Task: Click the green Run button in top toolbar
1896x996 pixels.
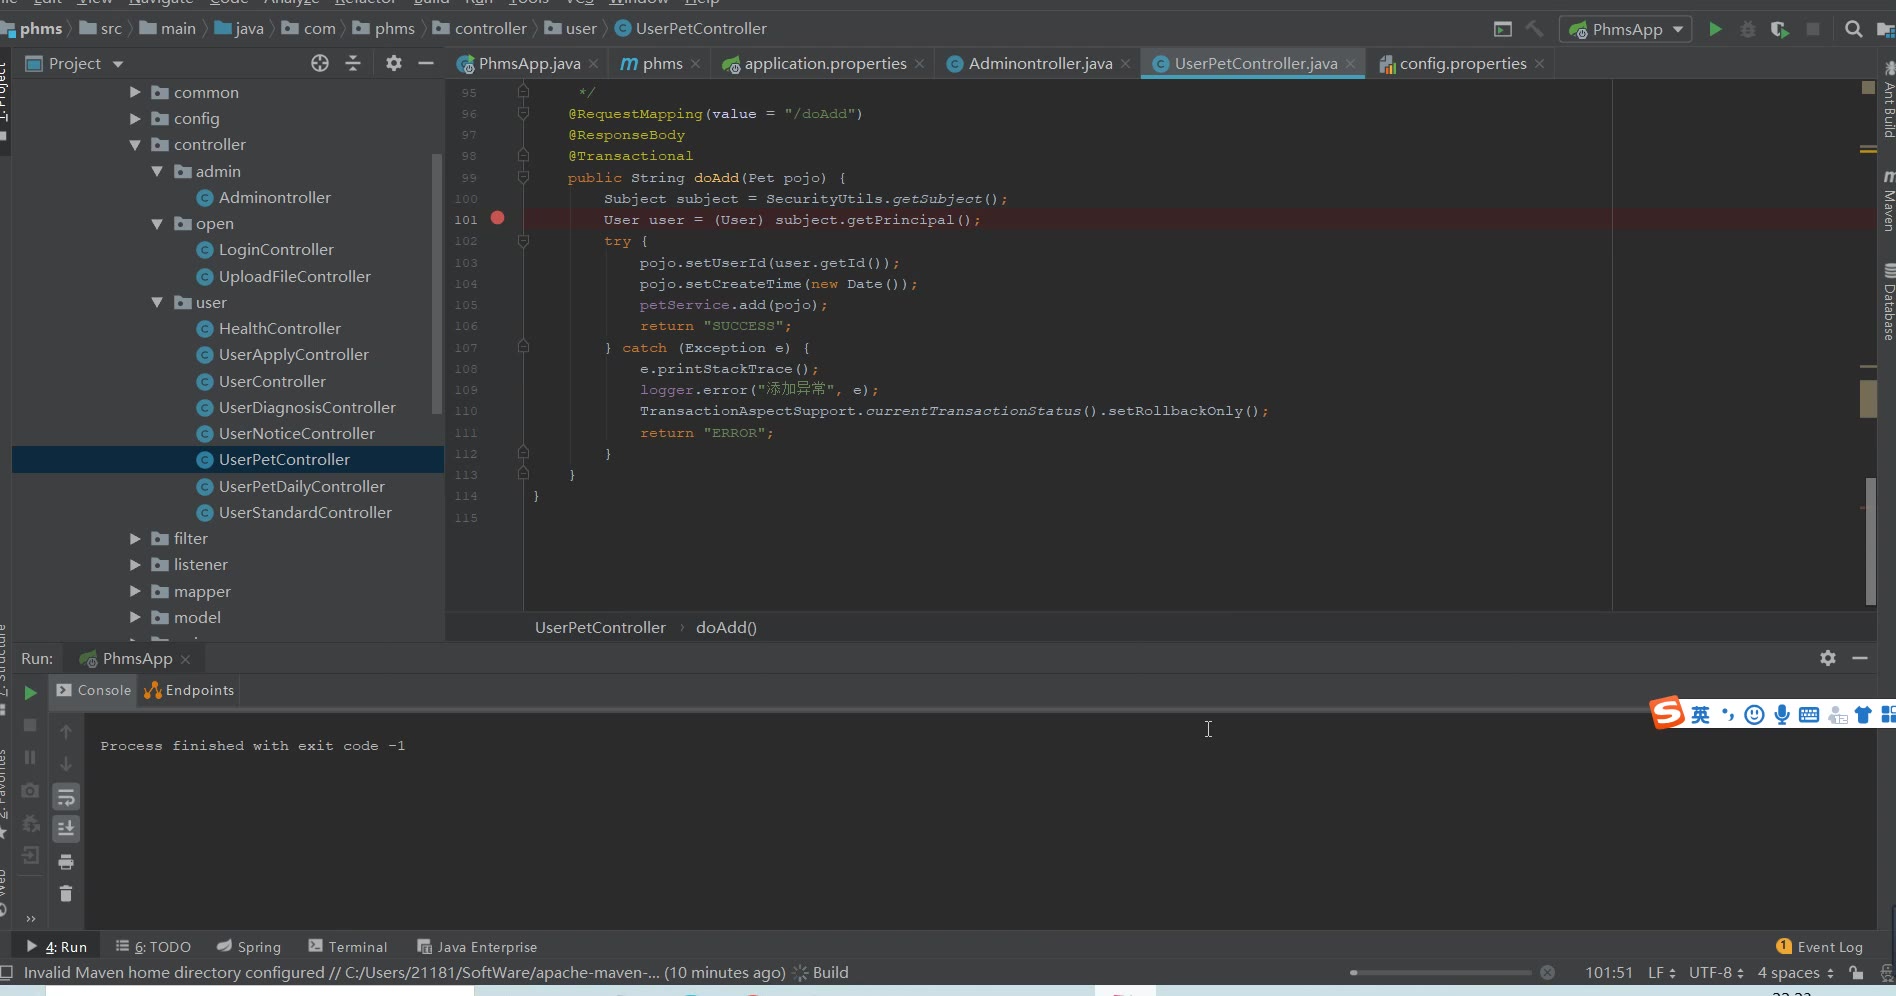Action: (1715, 29)
